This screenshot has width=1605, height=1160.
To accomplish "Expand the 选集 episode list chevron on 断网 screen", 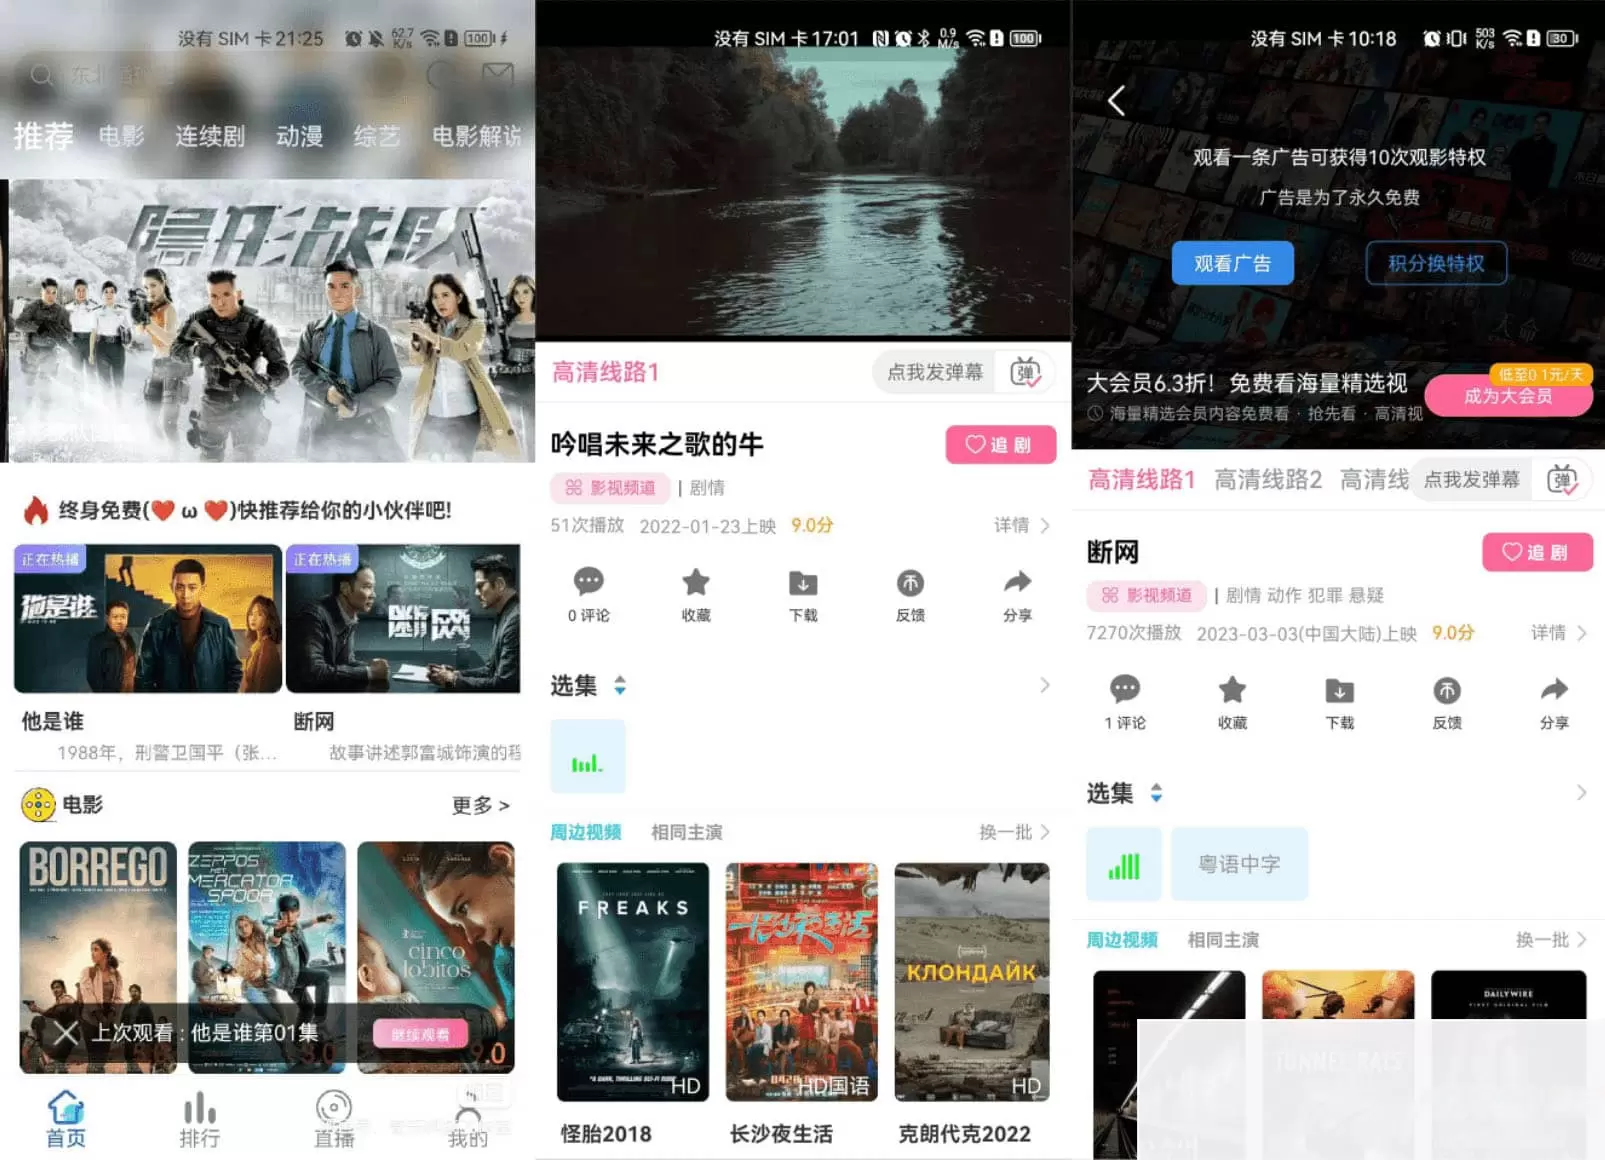I will 1581,793.
